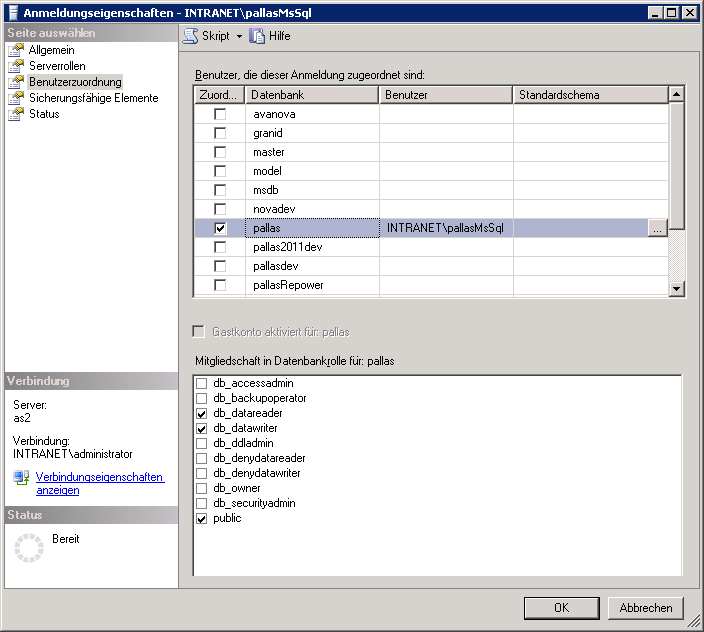Click the Zuord... column header
This screenshot has height=632, width=704.
pyautogui.click(x=220, y=95)
